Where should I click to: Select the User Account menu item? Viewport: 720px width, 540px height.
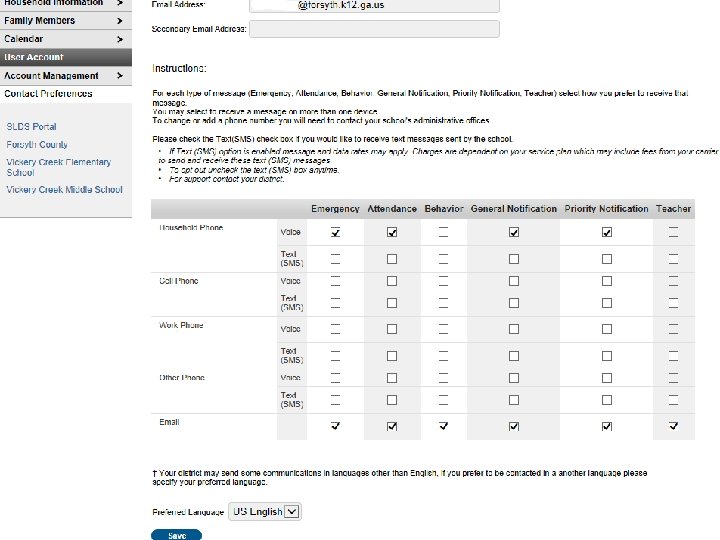(x=66, y=57)
